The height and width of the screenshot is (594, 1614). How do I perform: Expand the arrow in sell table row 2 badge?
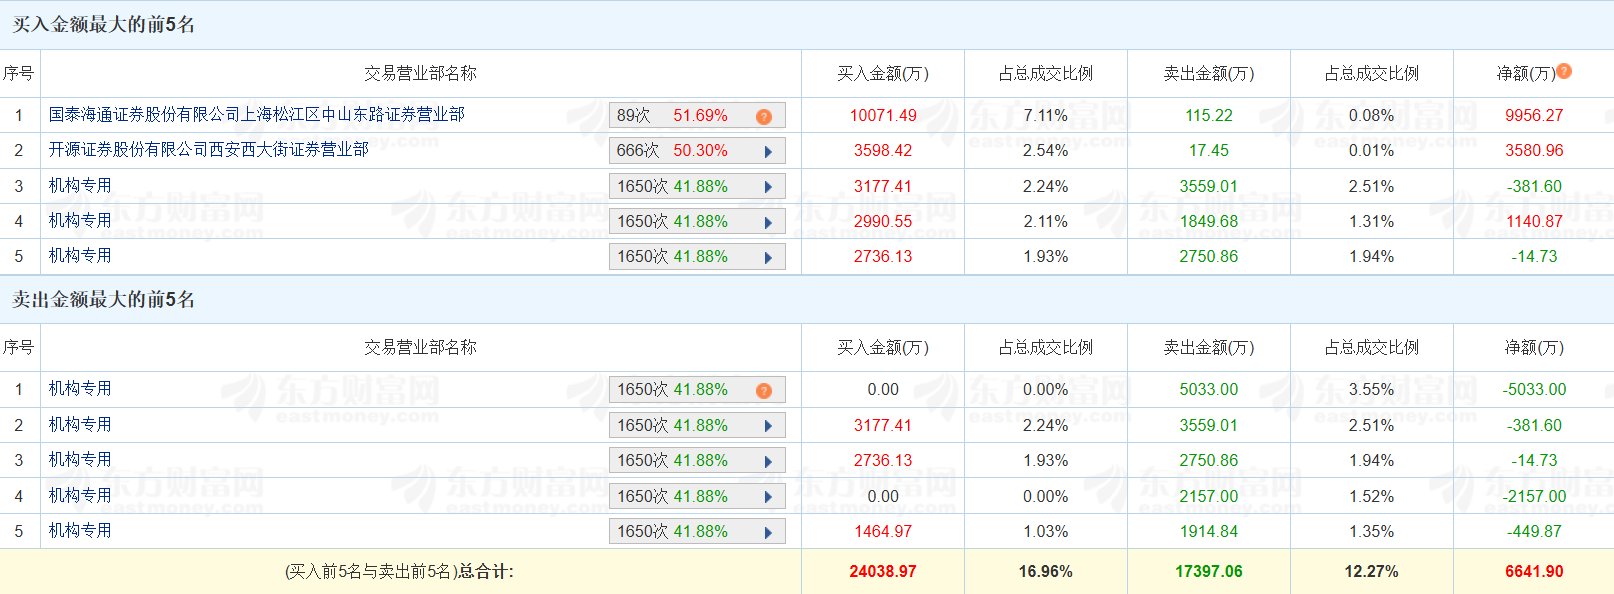point(768,426)
